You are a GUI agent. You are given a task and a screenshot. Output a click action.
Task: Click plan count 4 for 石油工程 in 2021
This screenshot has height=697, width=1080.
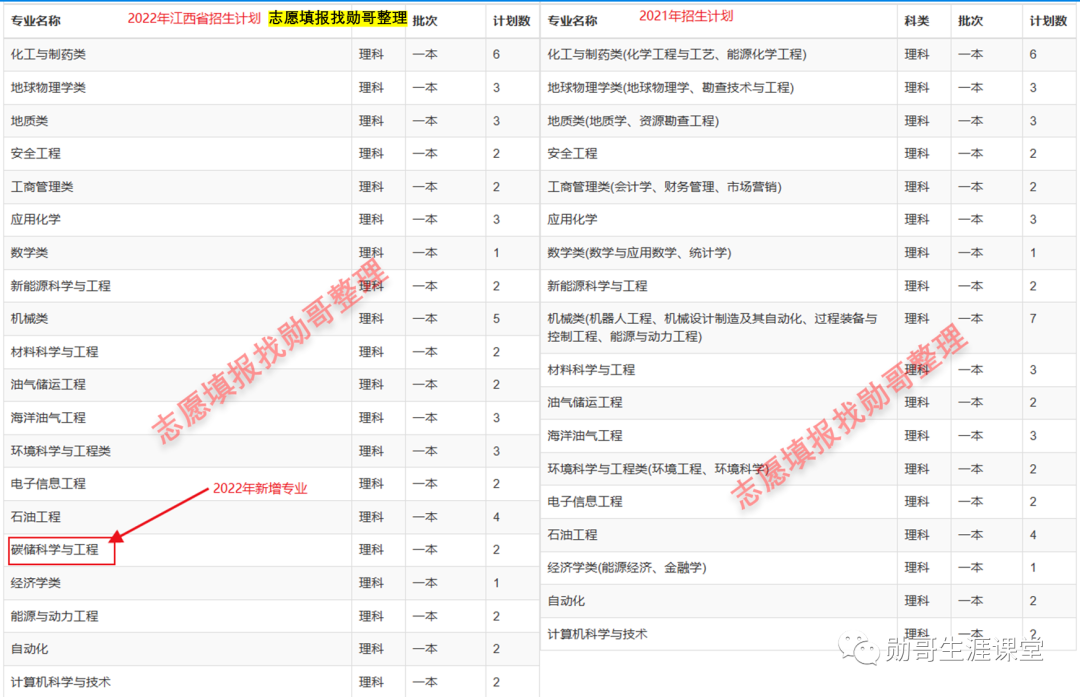pyautogui.click(x=1033, y=534)
